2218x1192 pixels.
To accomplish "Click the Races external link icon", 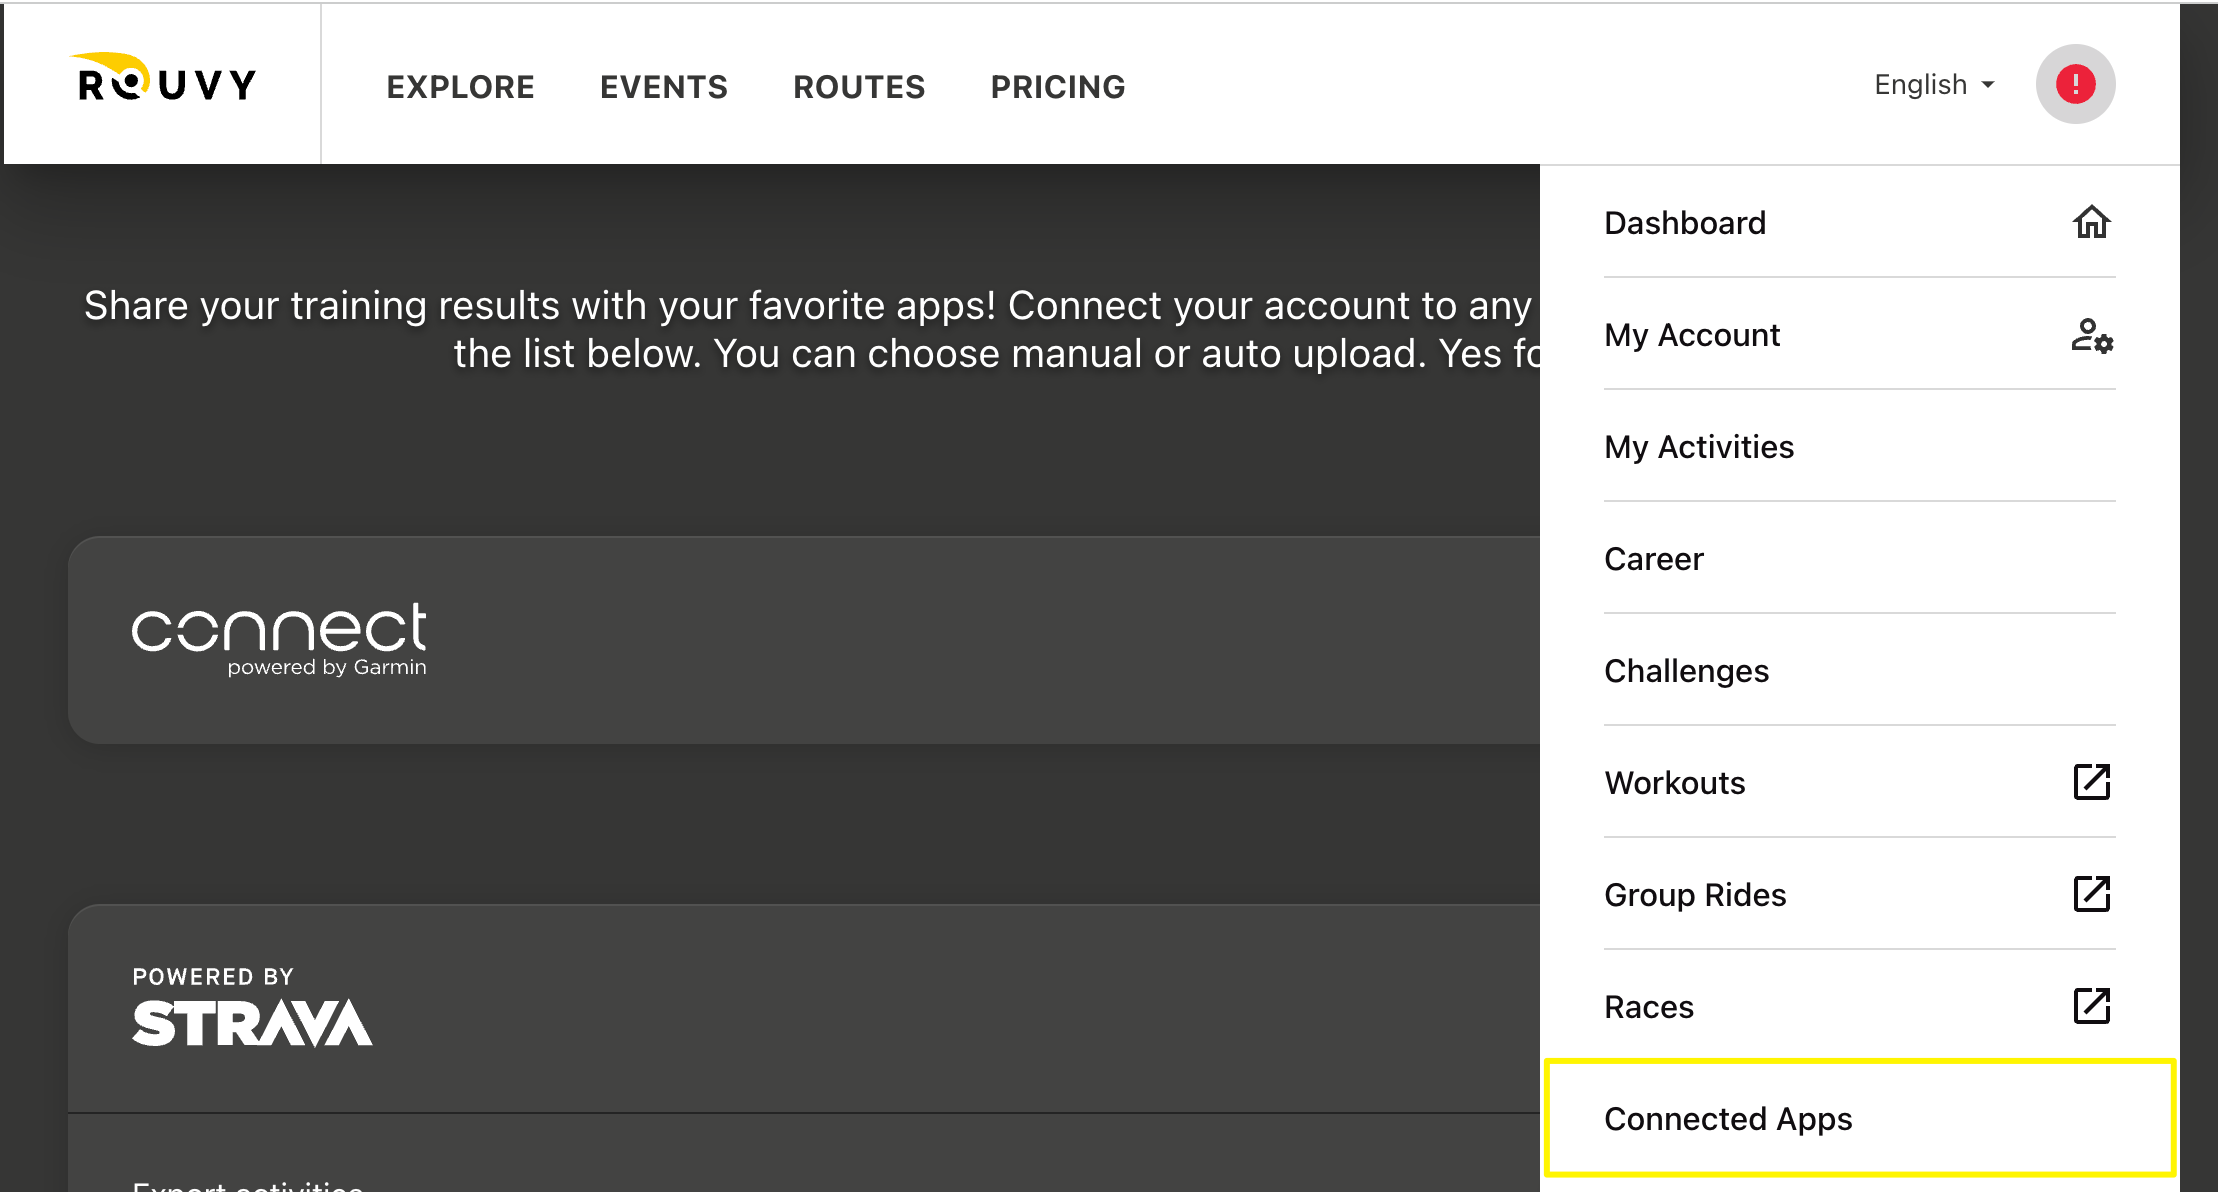I will 2091,1006.
